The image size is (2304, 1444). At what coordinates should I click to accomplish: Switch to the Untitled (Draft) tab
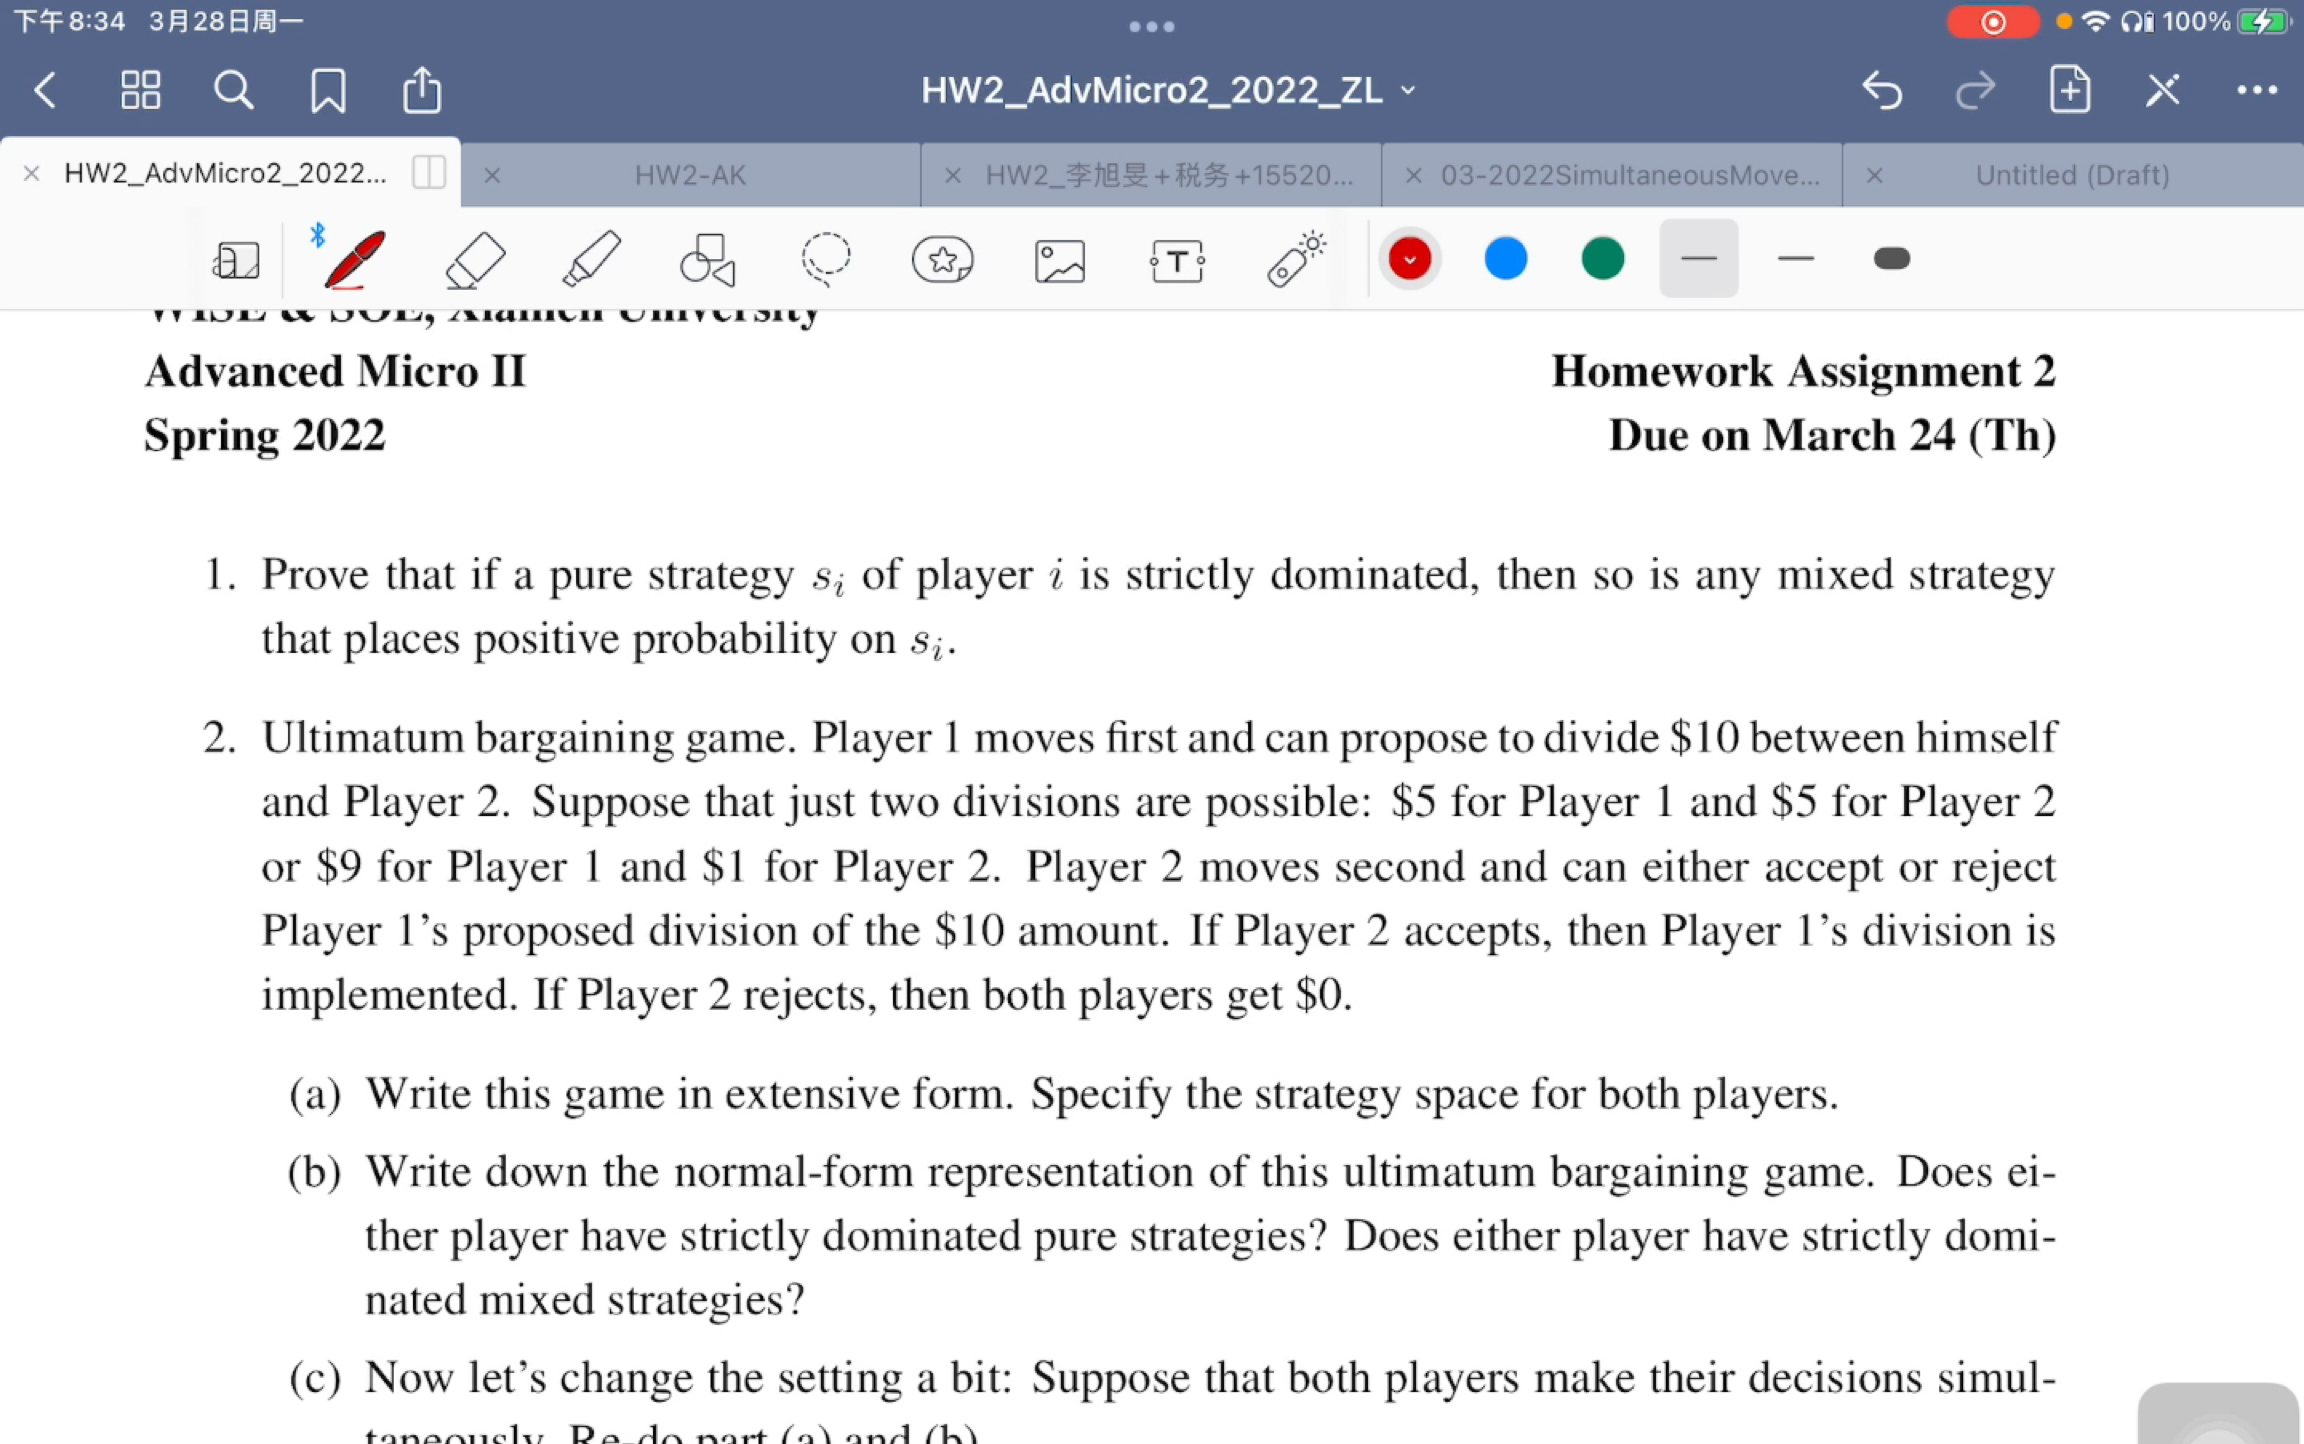(x=2072, y=175)
